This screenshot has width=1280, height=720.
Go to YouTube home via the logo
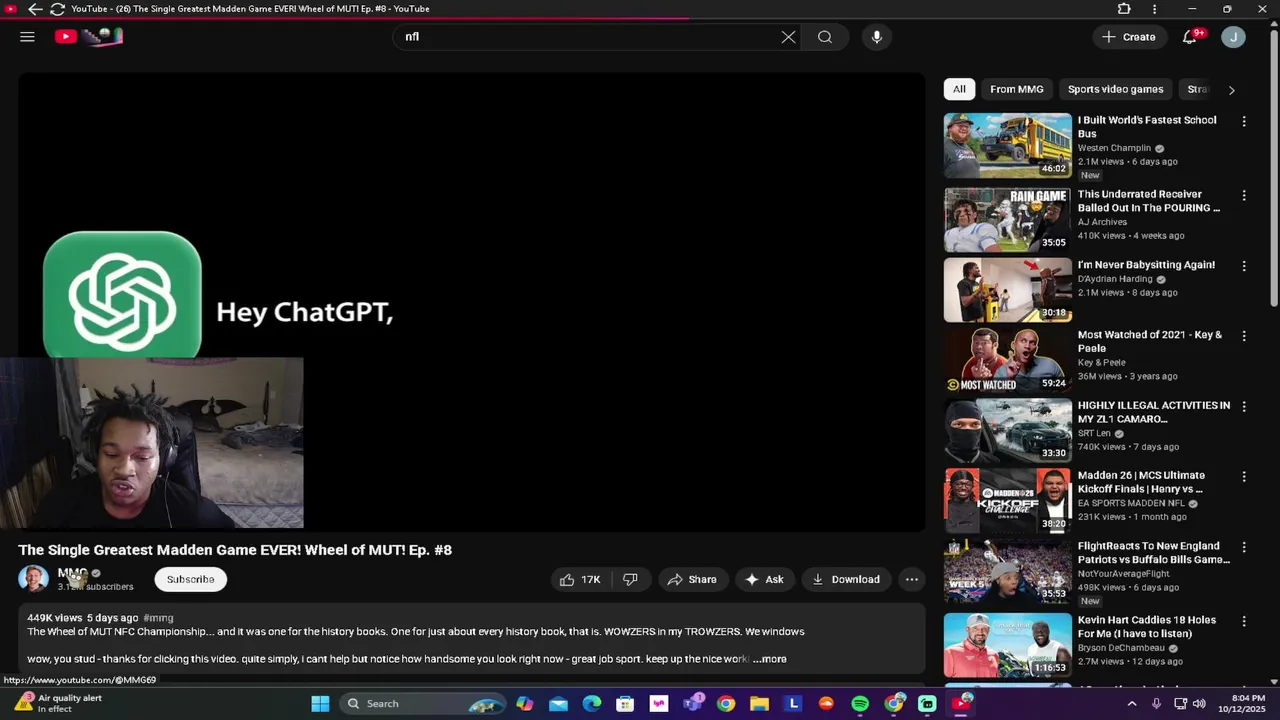[x=89, y=37]
